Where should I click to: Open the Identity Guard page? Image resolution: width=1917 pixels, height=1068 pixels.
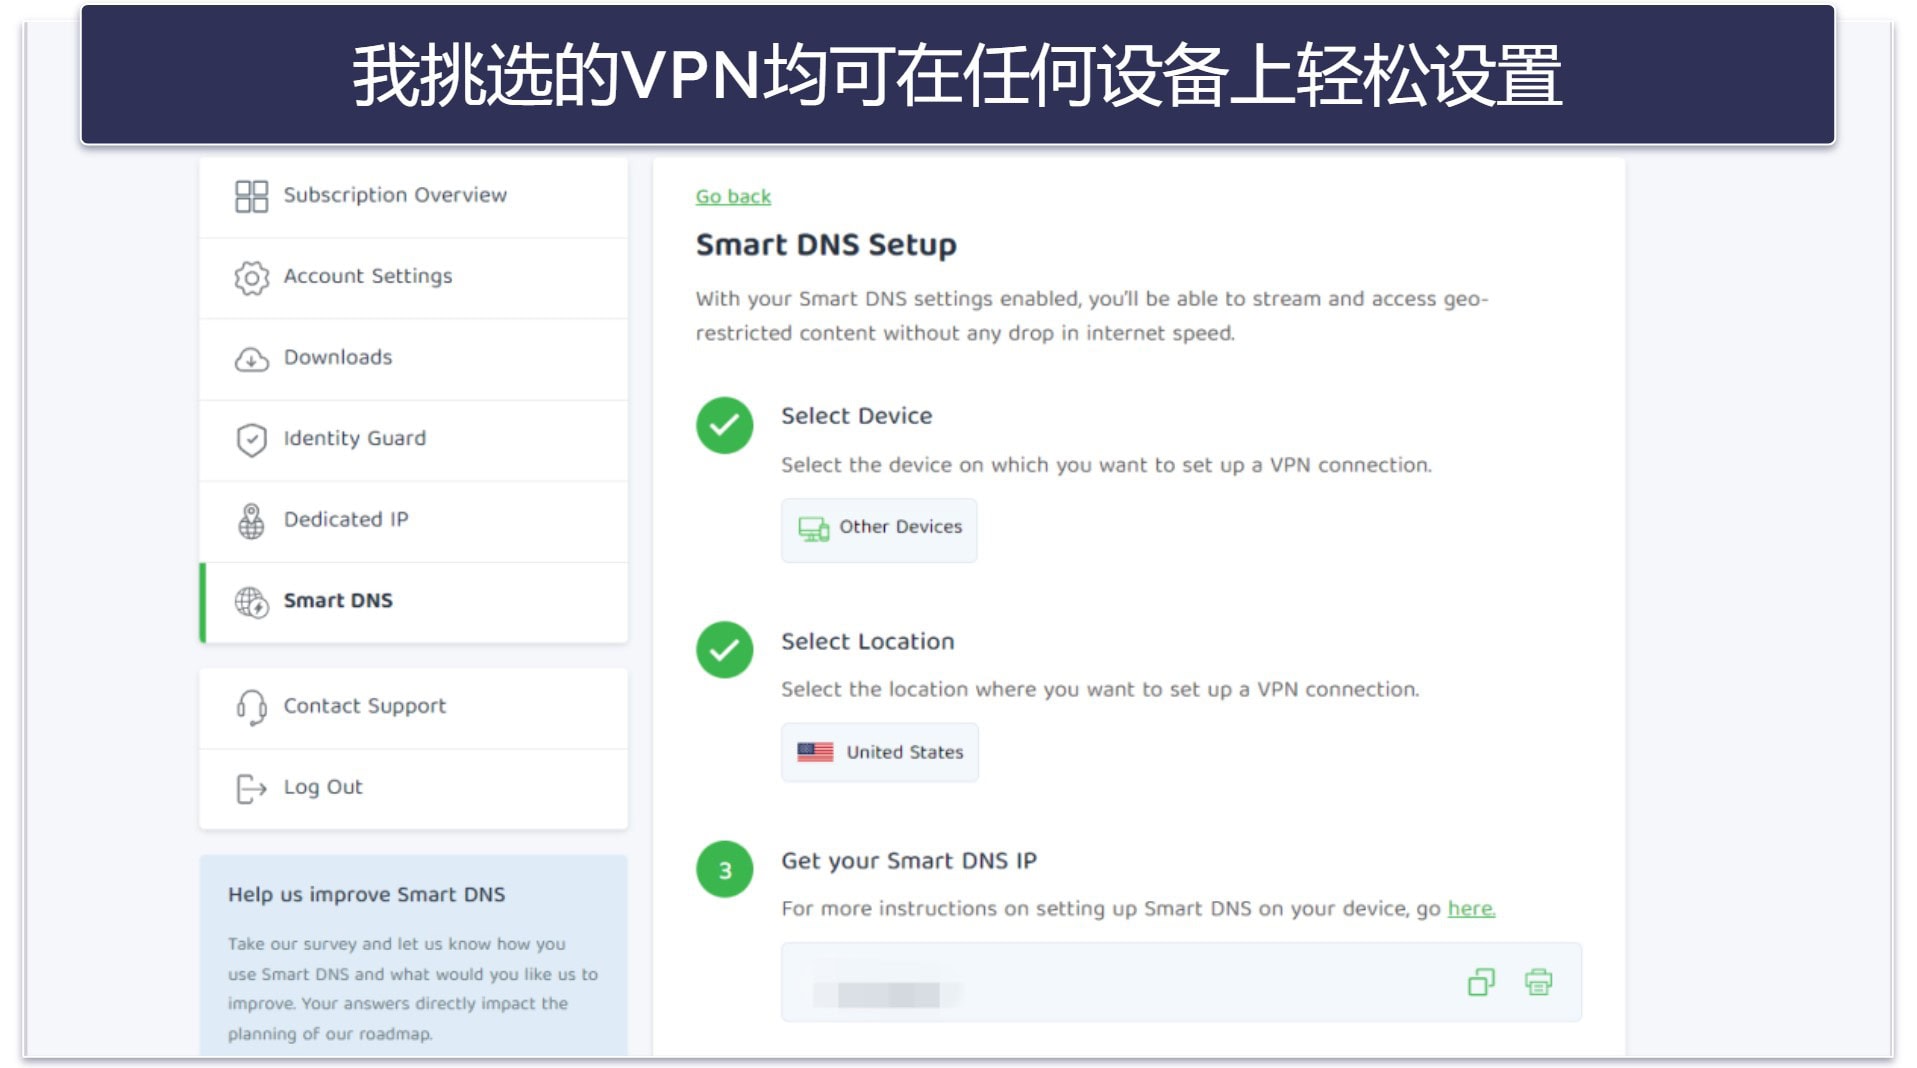tap(413, 440)
